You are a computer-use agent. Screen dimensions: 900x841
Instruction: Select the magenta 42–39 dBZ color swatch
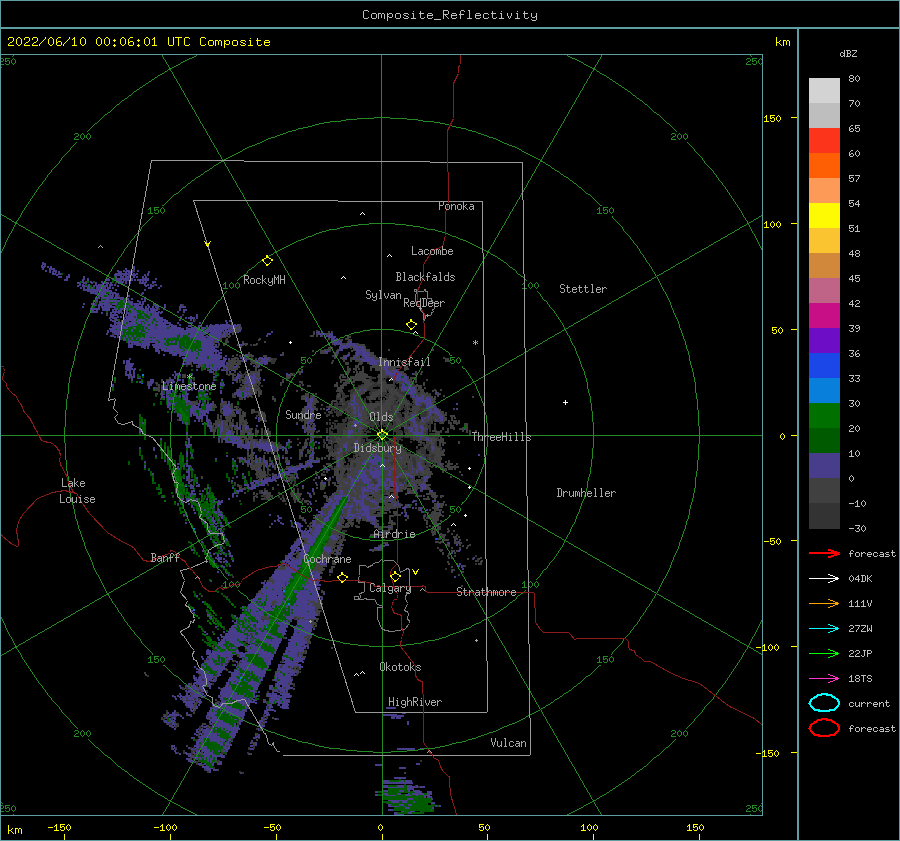[824, 316]
